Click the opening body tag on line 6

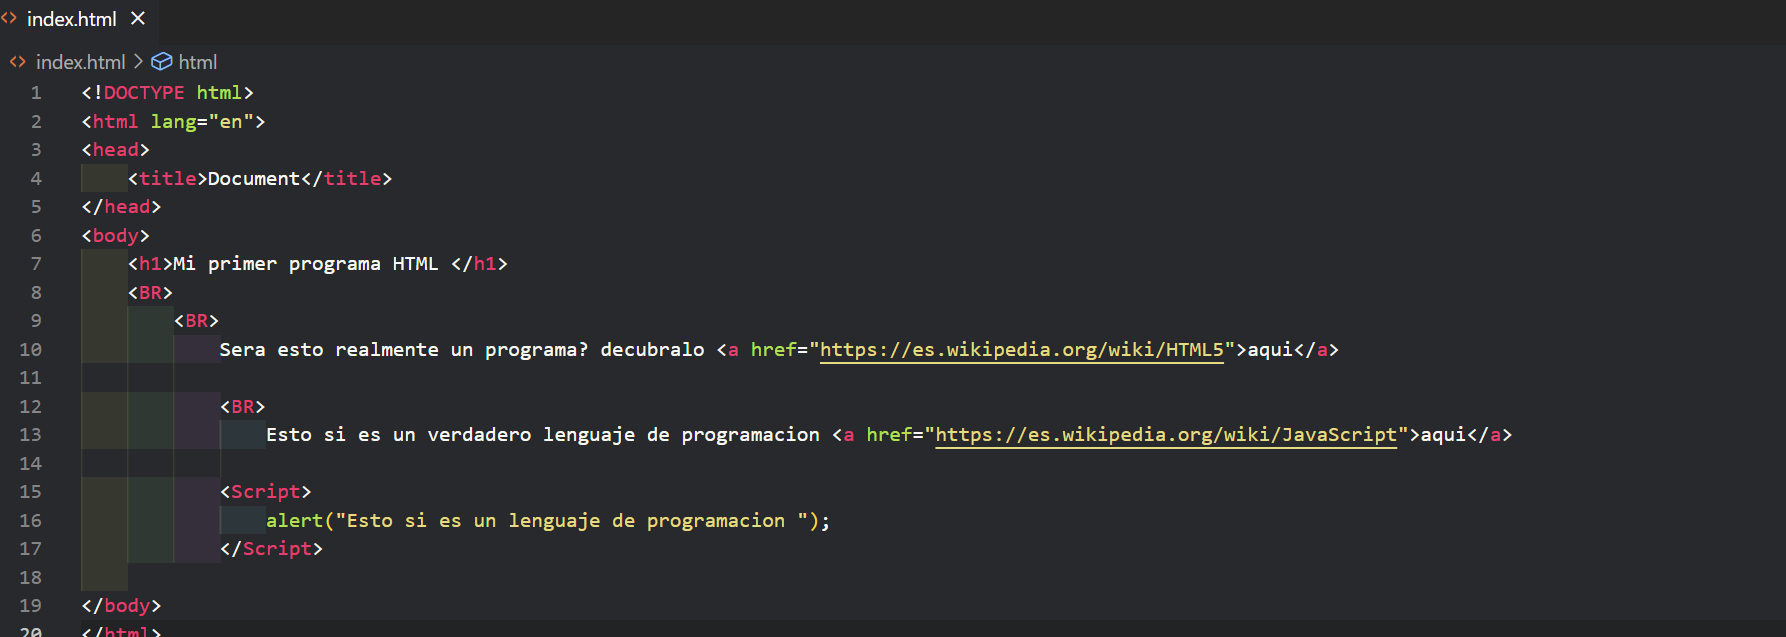tap(116, 236)
